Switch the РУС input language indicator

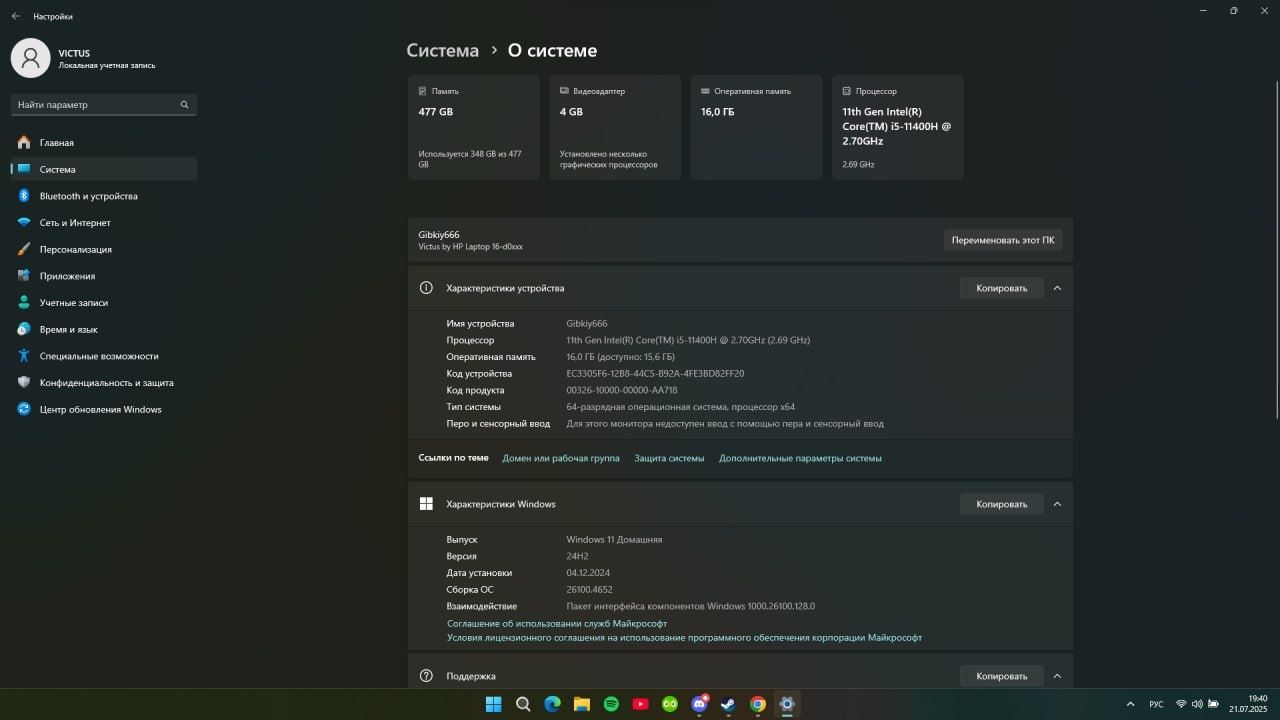(x=1156, y=704)
